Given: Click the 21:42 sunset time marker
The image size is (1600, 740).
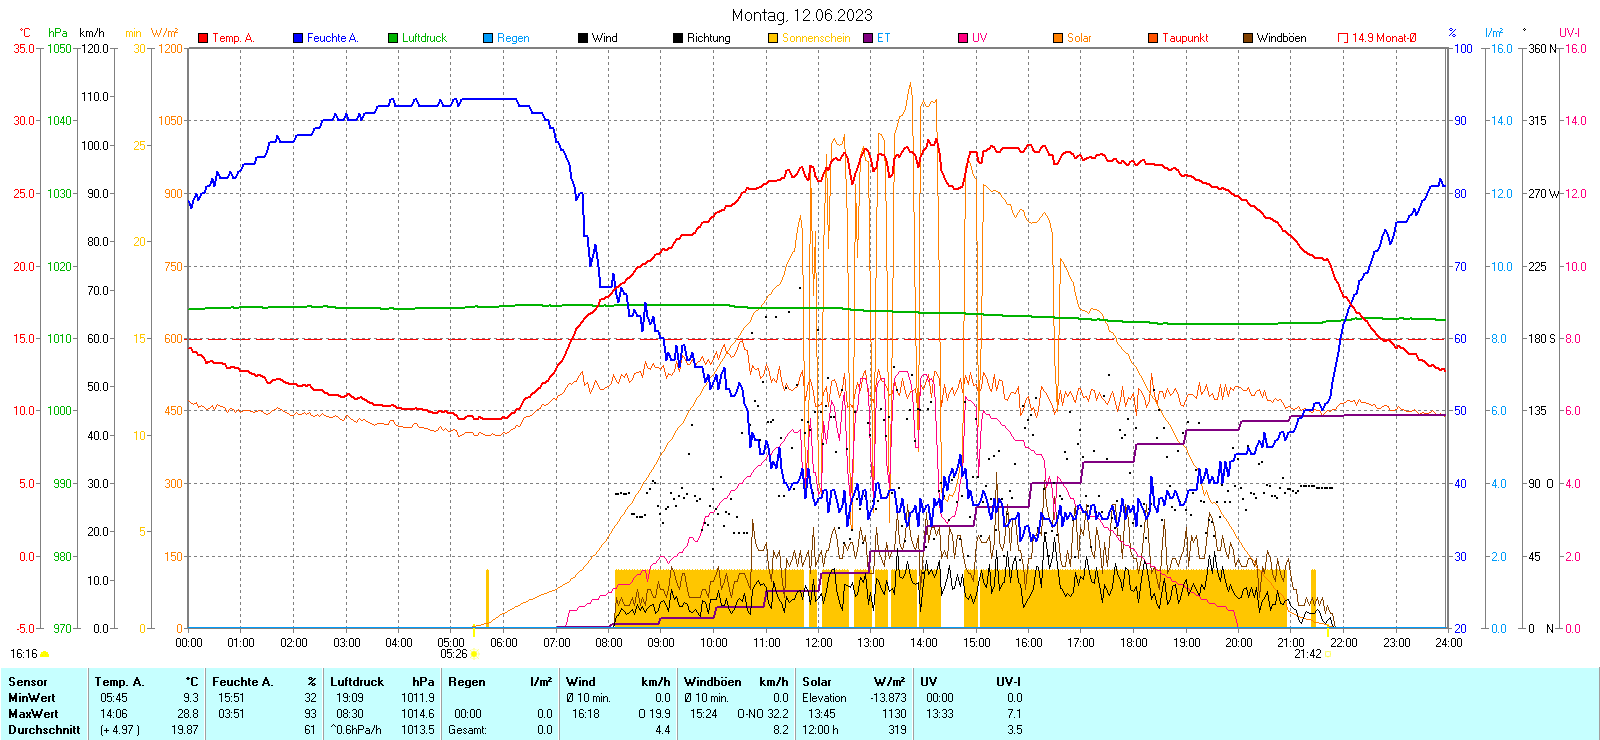Looking at the screenshot, I should (1307, 654).
